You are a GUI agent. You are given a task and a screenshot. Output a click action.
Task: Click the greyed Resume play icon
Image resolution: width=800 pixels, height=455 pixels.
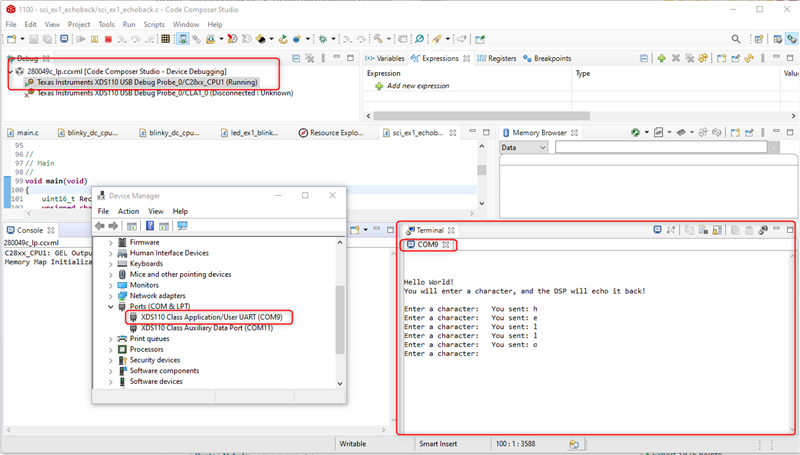point(81,39)
